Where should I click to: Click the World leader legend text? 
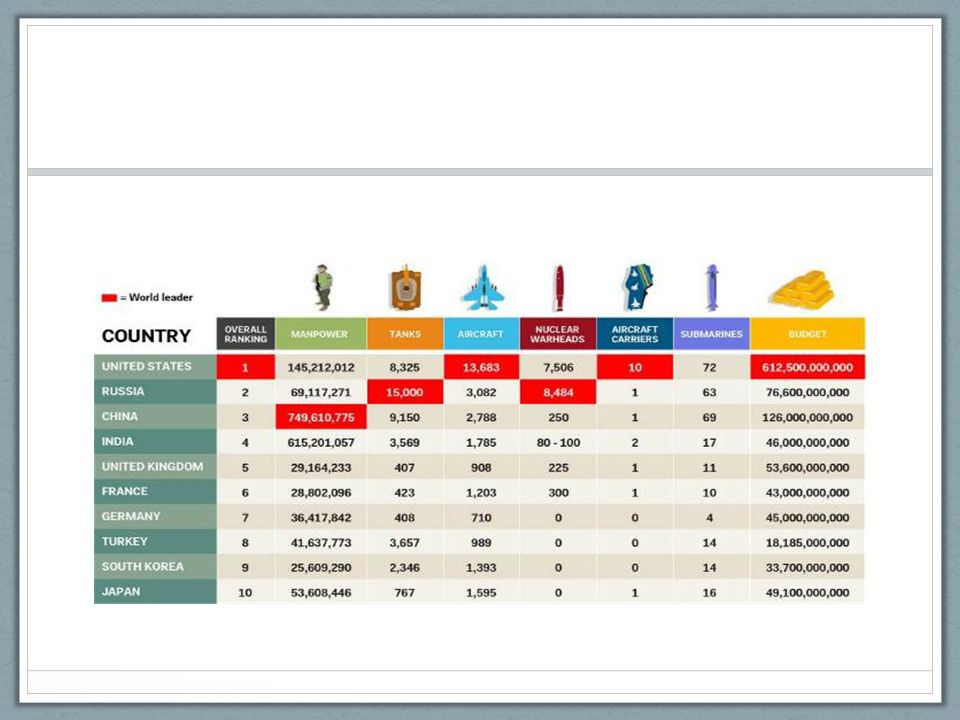pyautogui.click(x=160, y=298)
